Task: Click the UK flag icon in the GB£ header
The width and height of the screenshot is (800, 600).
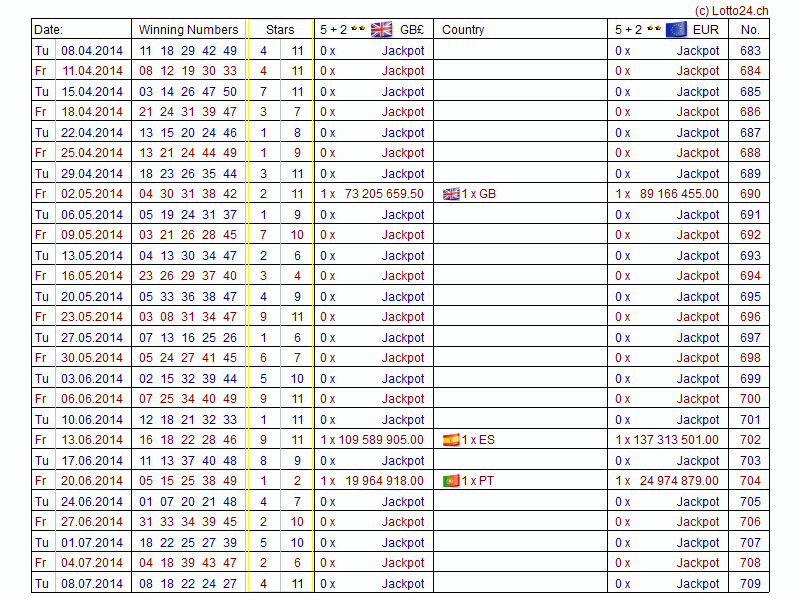Action: 382,29
